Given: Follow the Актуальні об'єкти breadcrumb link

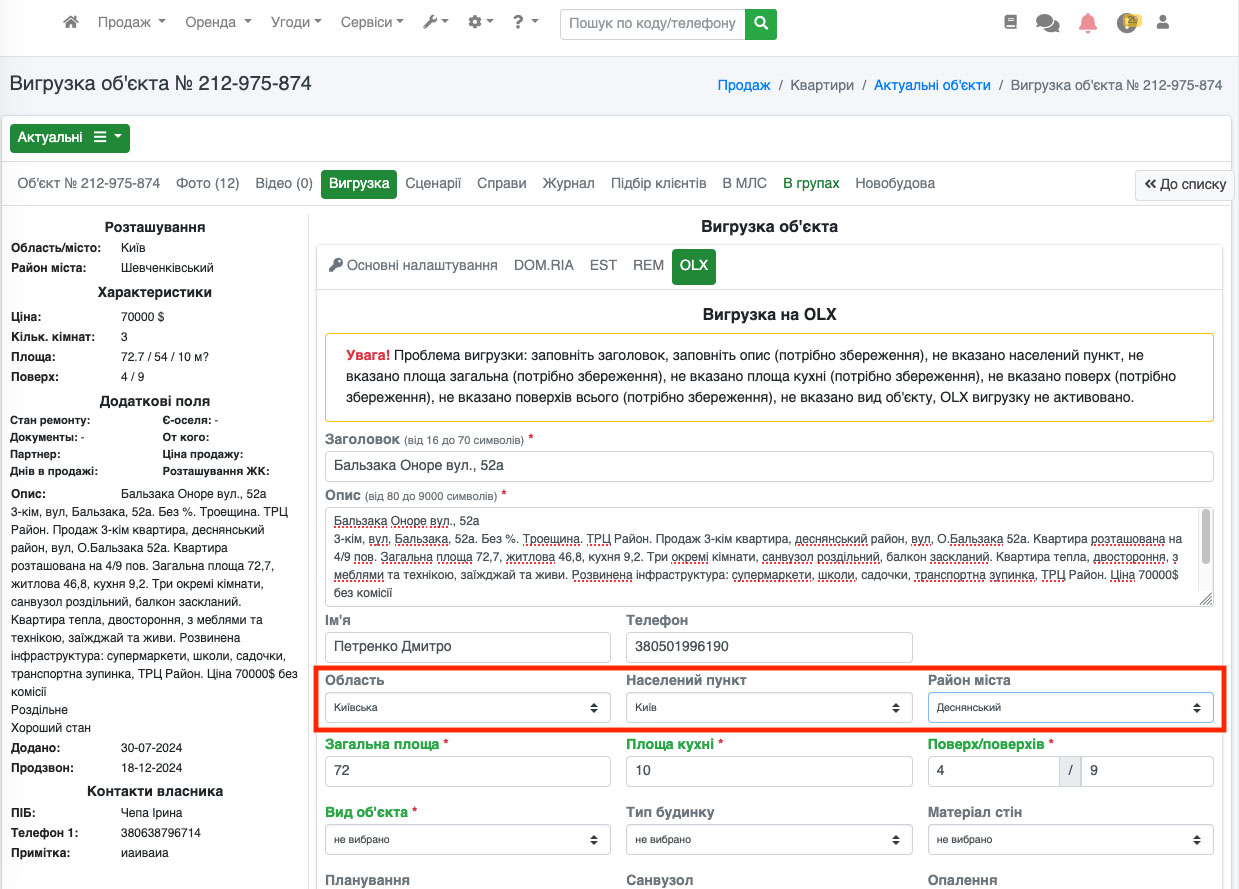Looking at the screenshot, I should click(x=932, y=86).
